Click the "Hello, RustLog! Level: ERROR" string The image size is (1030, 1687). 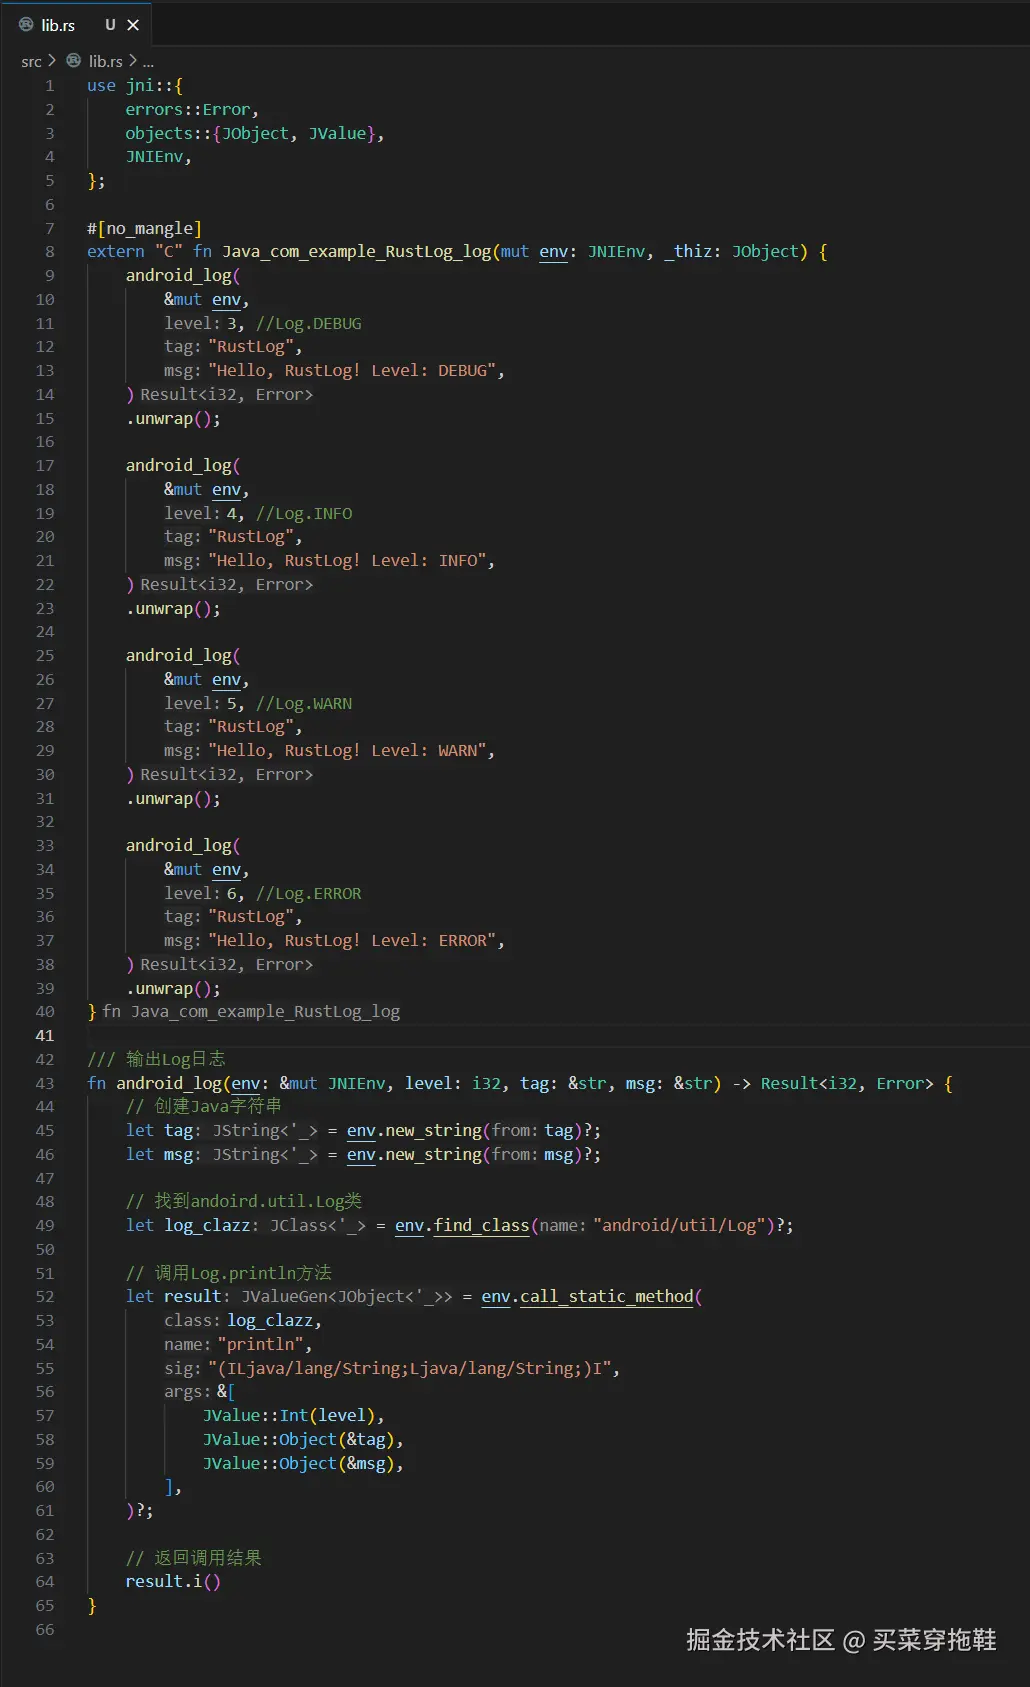(352, 941)
